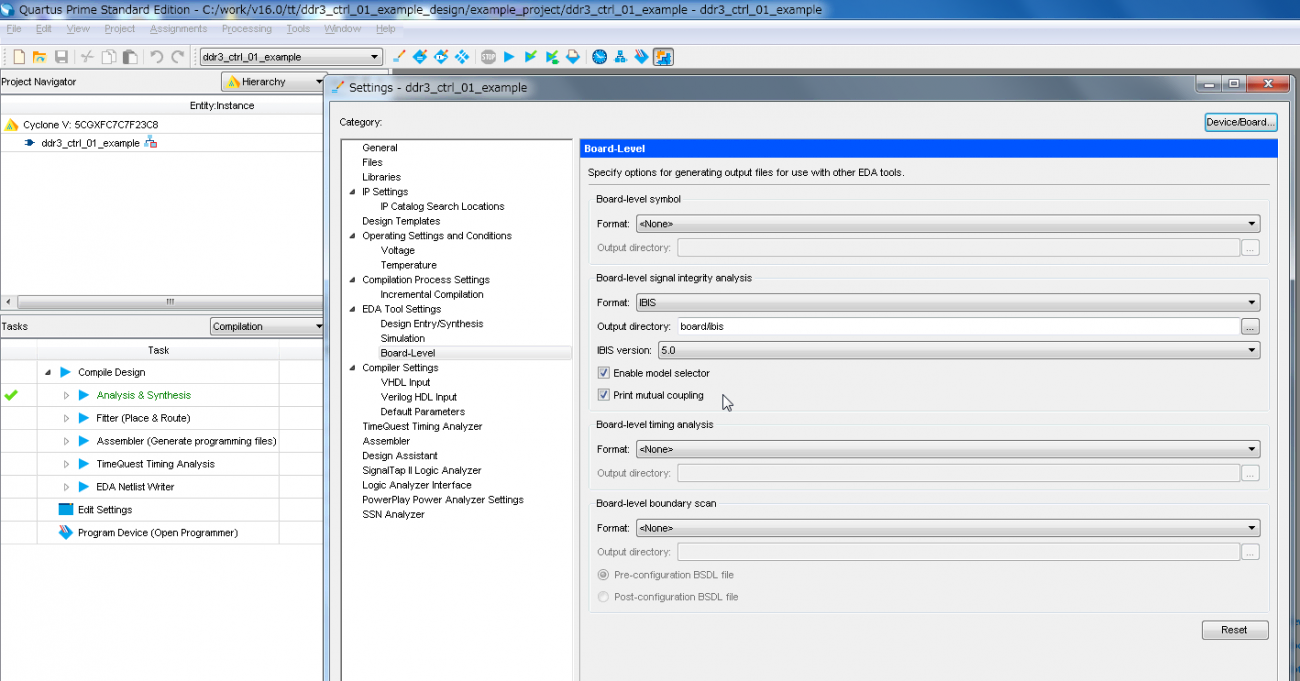Open the Assignments menu
1300x681 pixels.
tap(178, 29)
